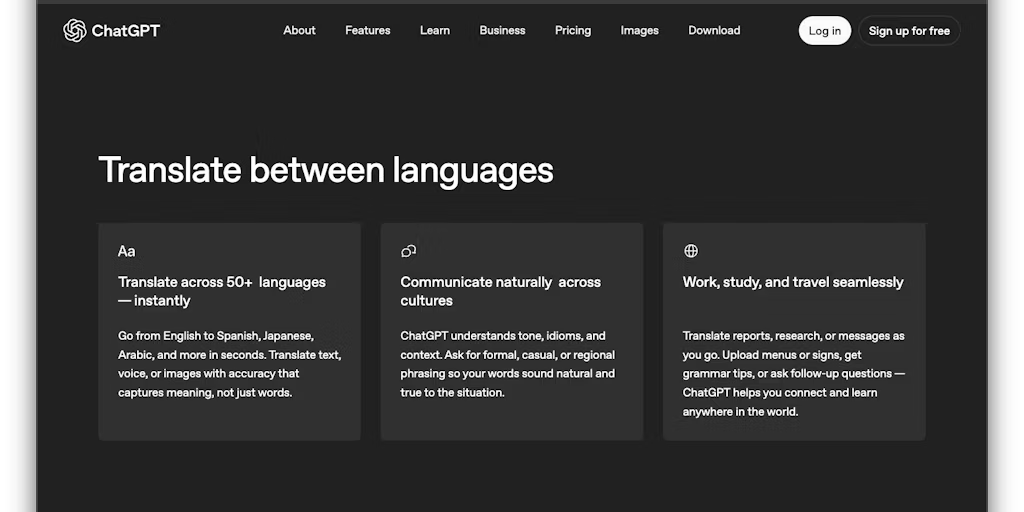Select 'Translate across 50+ languages' card title
The image size is (1024, 512).
pyautogui.click(x=221, y=291)
